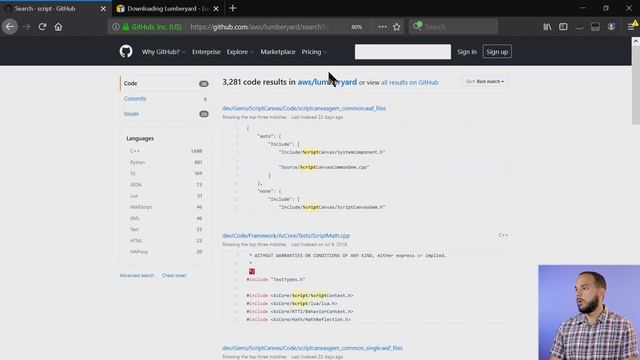This screenshot has width=640, height=360.
Task: Open scriptcanvasgem_common_single.waf_files result
Action: (x=313, y=348)
